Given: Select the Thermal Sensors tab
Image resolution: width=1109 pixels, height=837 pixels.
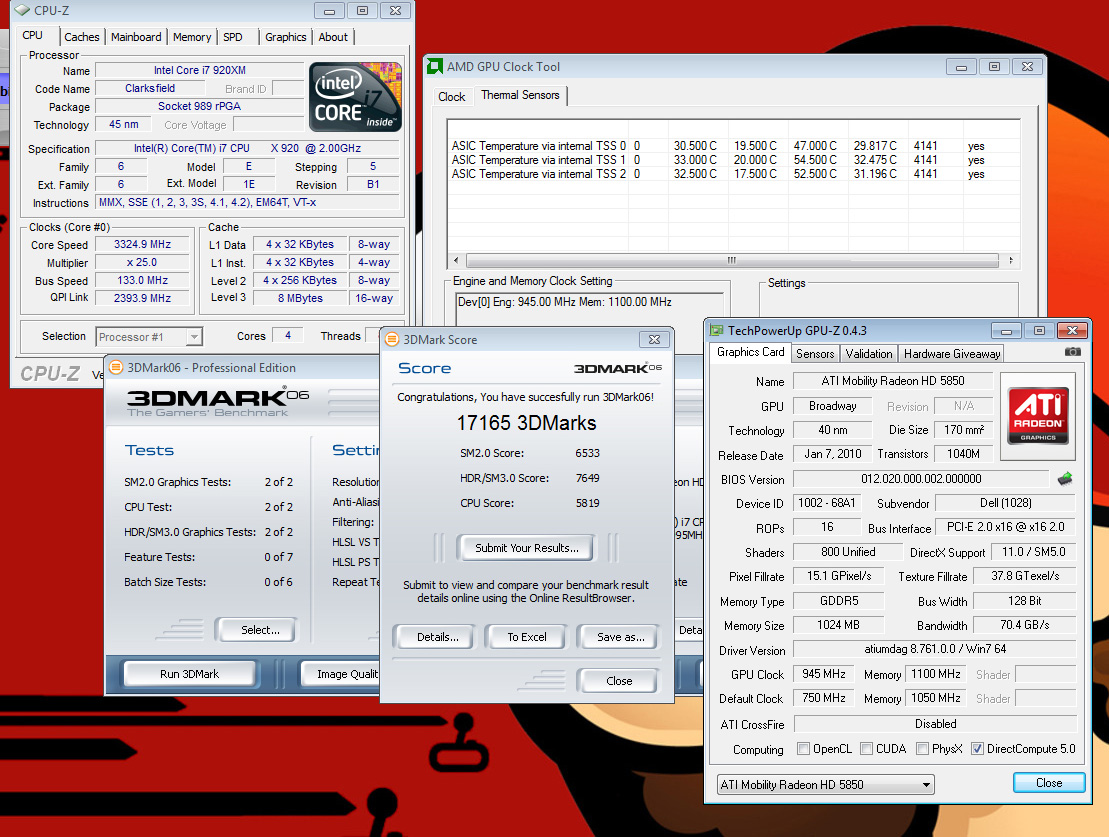Looking at the screenshot, I should 521,95.
